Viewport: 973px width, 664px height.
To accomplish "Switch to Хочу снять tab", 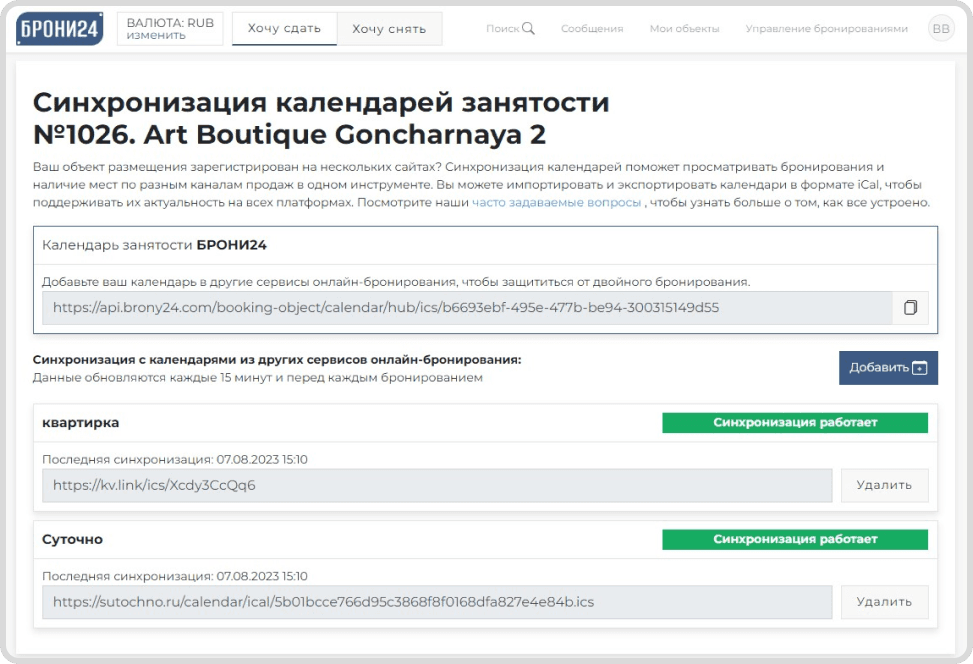I will pyautogui.click(x=389, y=29).
